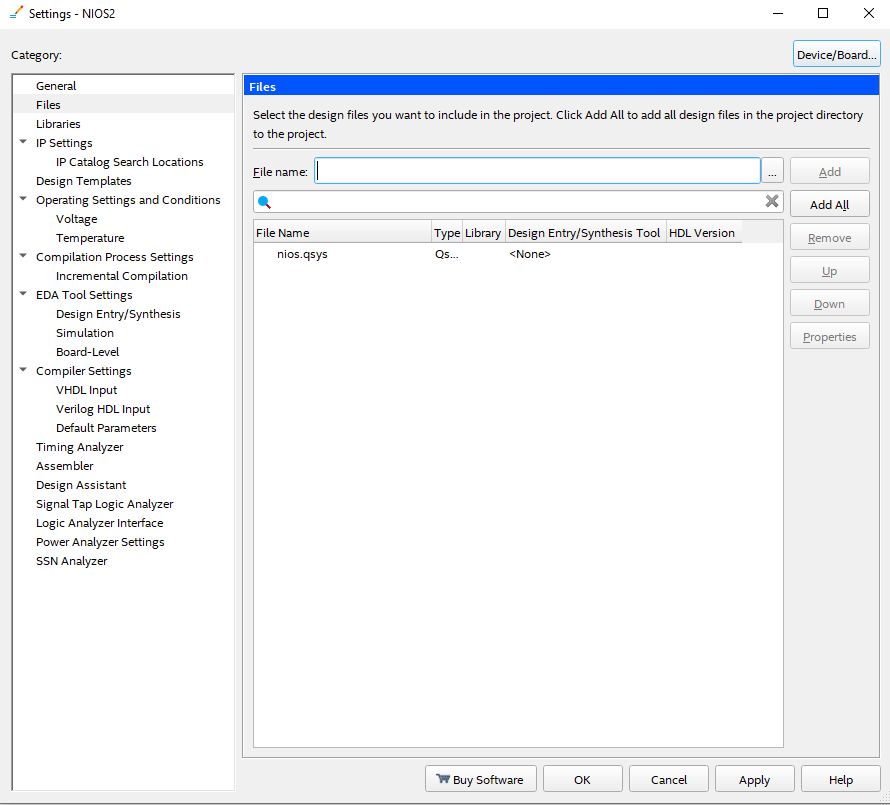890x805 pixels.
Task: Open Design Templates category
Action: (83, 181)
